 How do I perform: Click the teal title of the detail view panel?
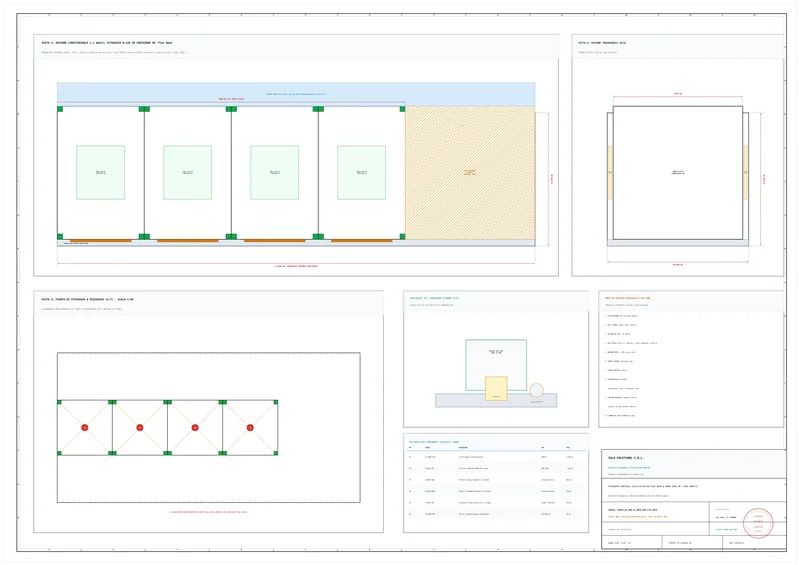pos(434,298)
